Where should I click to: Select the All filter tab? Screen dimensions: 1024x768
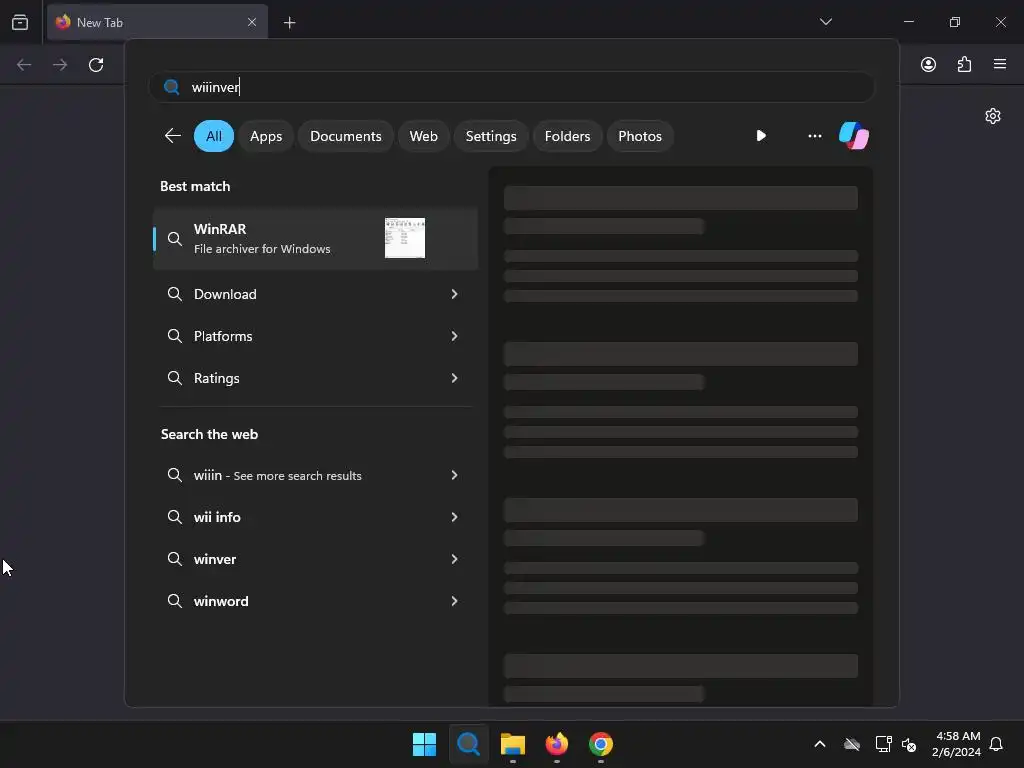click(214, 136)
